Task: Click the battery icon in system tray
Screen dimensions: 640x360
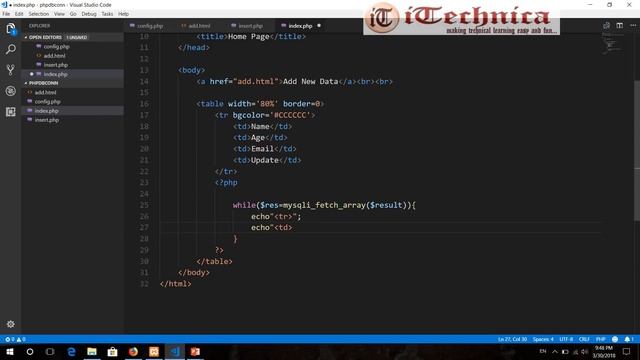Action: pyautogui.click(x=565, y=351)
